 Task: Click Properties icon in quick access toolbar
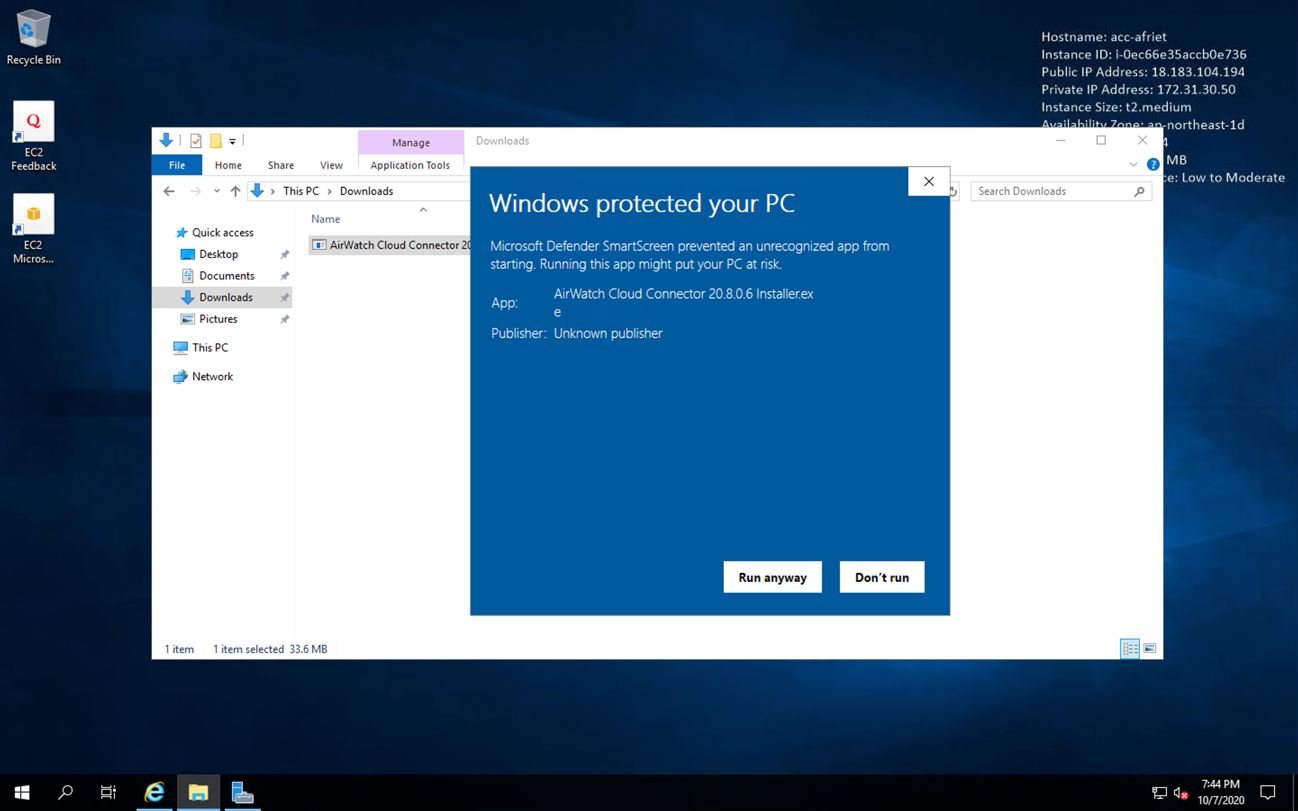[196, 141]
